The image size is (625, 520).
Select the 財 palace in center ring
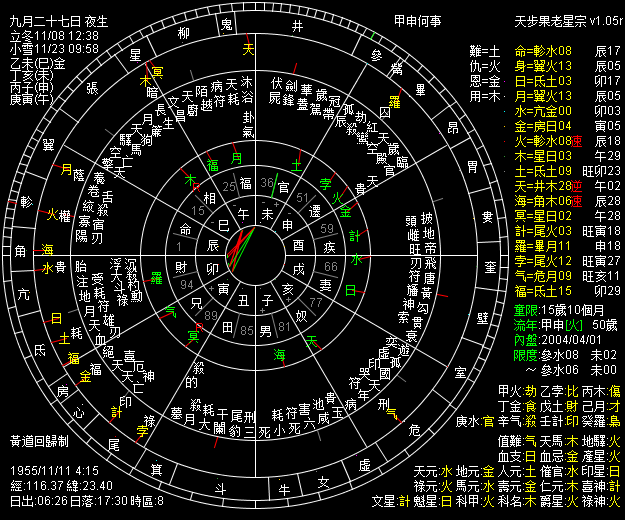(x=181, y=268)
